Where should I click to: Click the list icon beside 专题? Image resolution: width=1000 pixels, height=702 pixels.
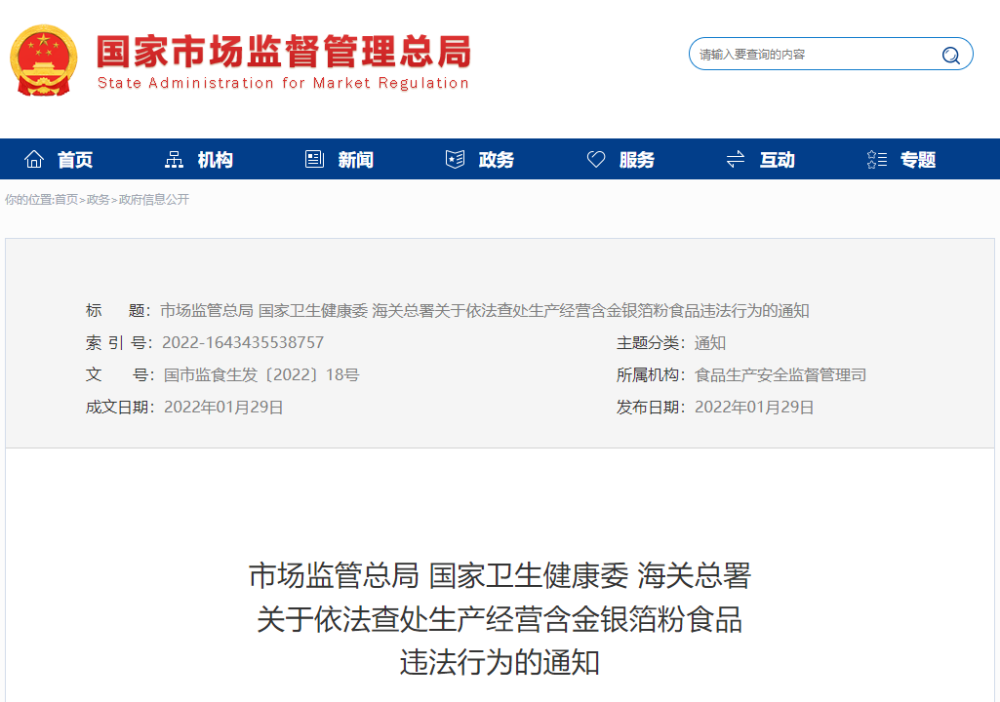tap(877, 158)
